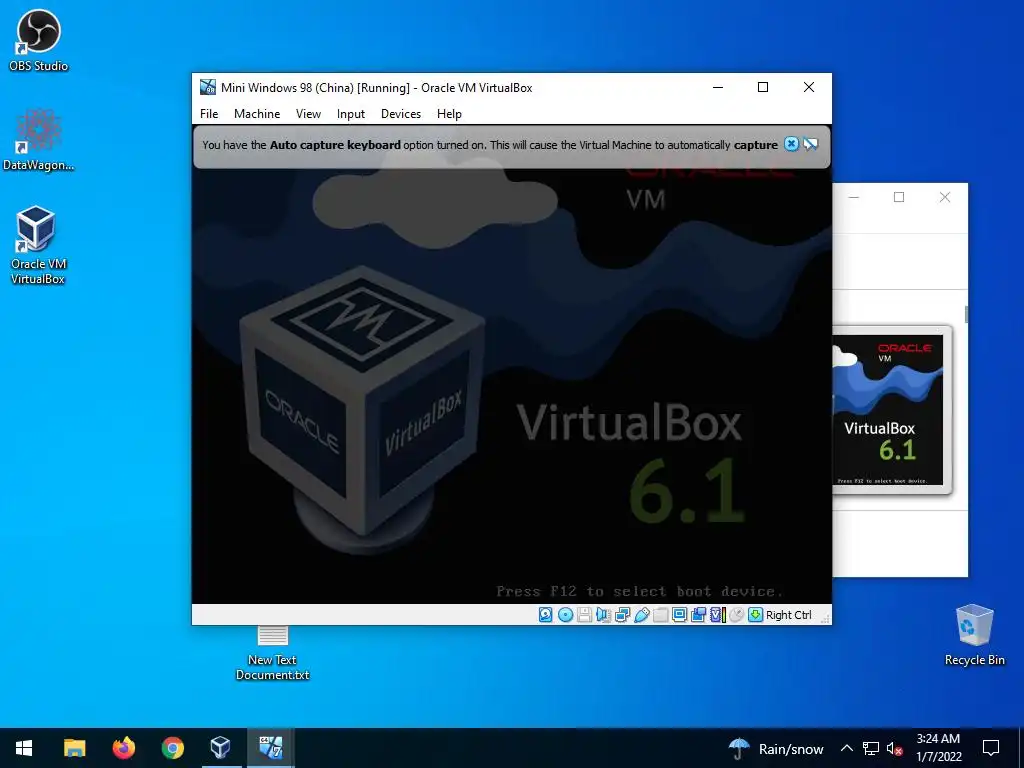Click the scrollbar in background VirtualBox Manager
The width and height of the screenshot is (1024, 768).
[x=966, y=315]
